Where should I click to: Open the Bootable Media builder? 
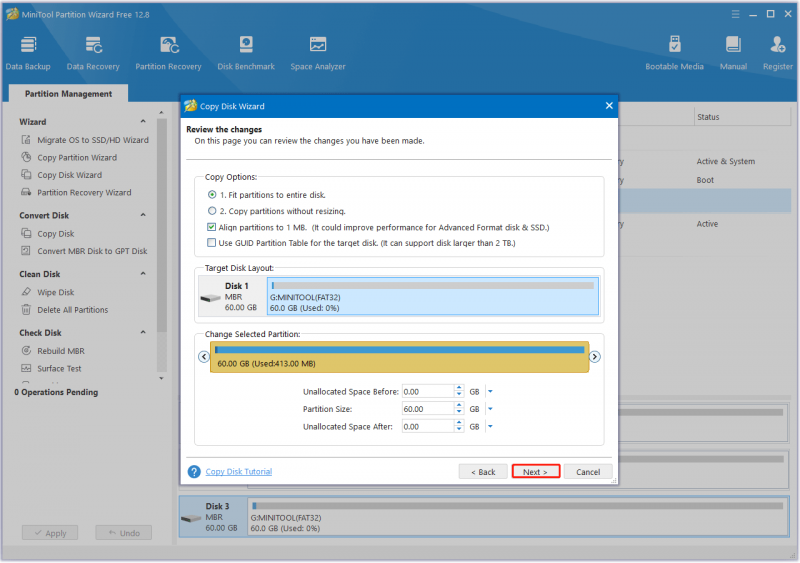pyautogui.click(x=674, y=53)
